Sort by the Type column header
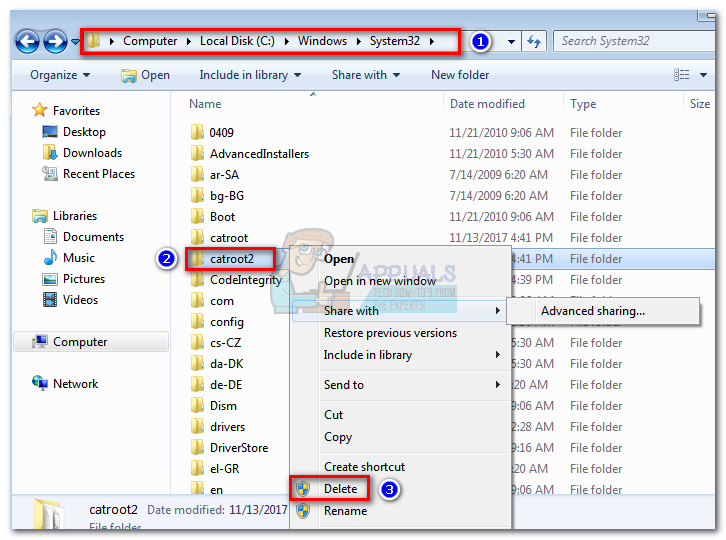Image resolution: width=726 pixels, height=540 pixels. point(583,104)
